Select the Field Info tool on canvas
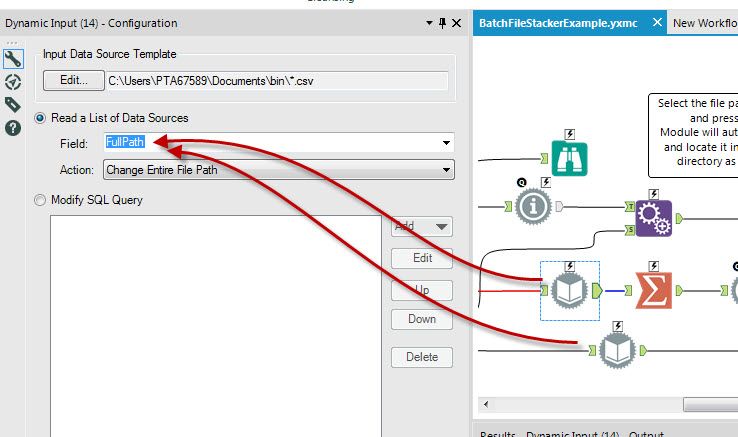The width and height of the screenshot is (738, 437). coord(533,206)
